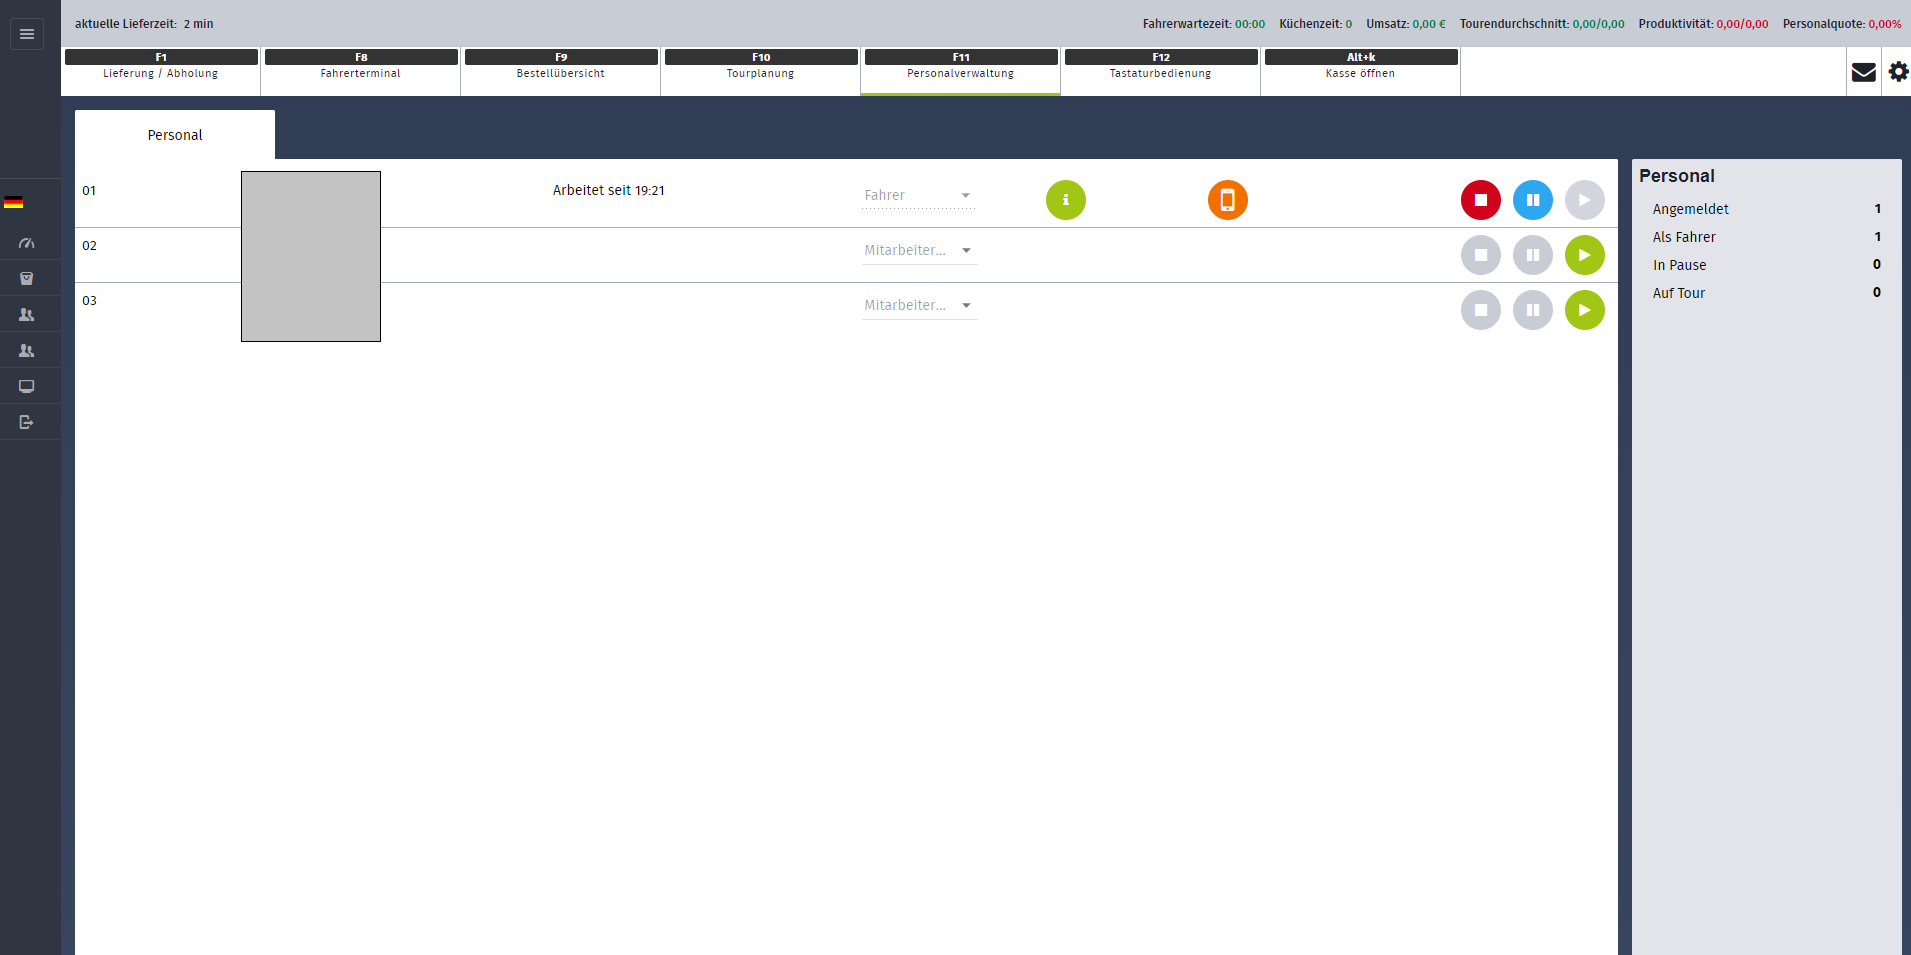Open the F8 Fahrerterminal tab

coord(361,71)
